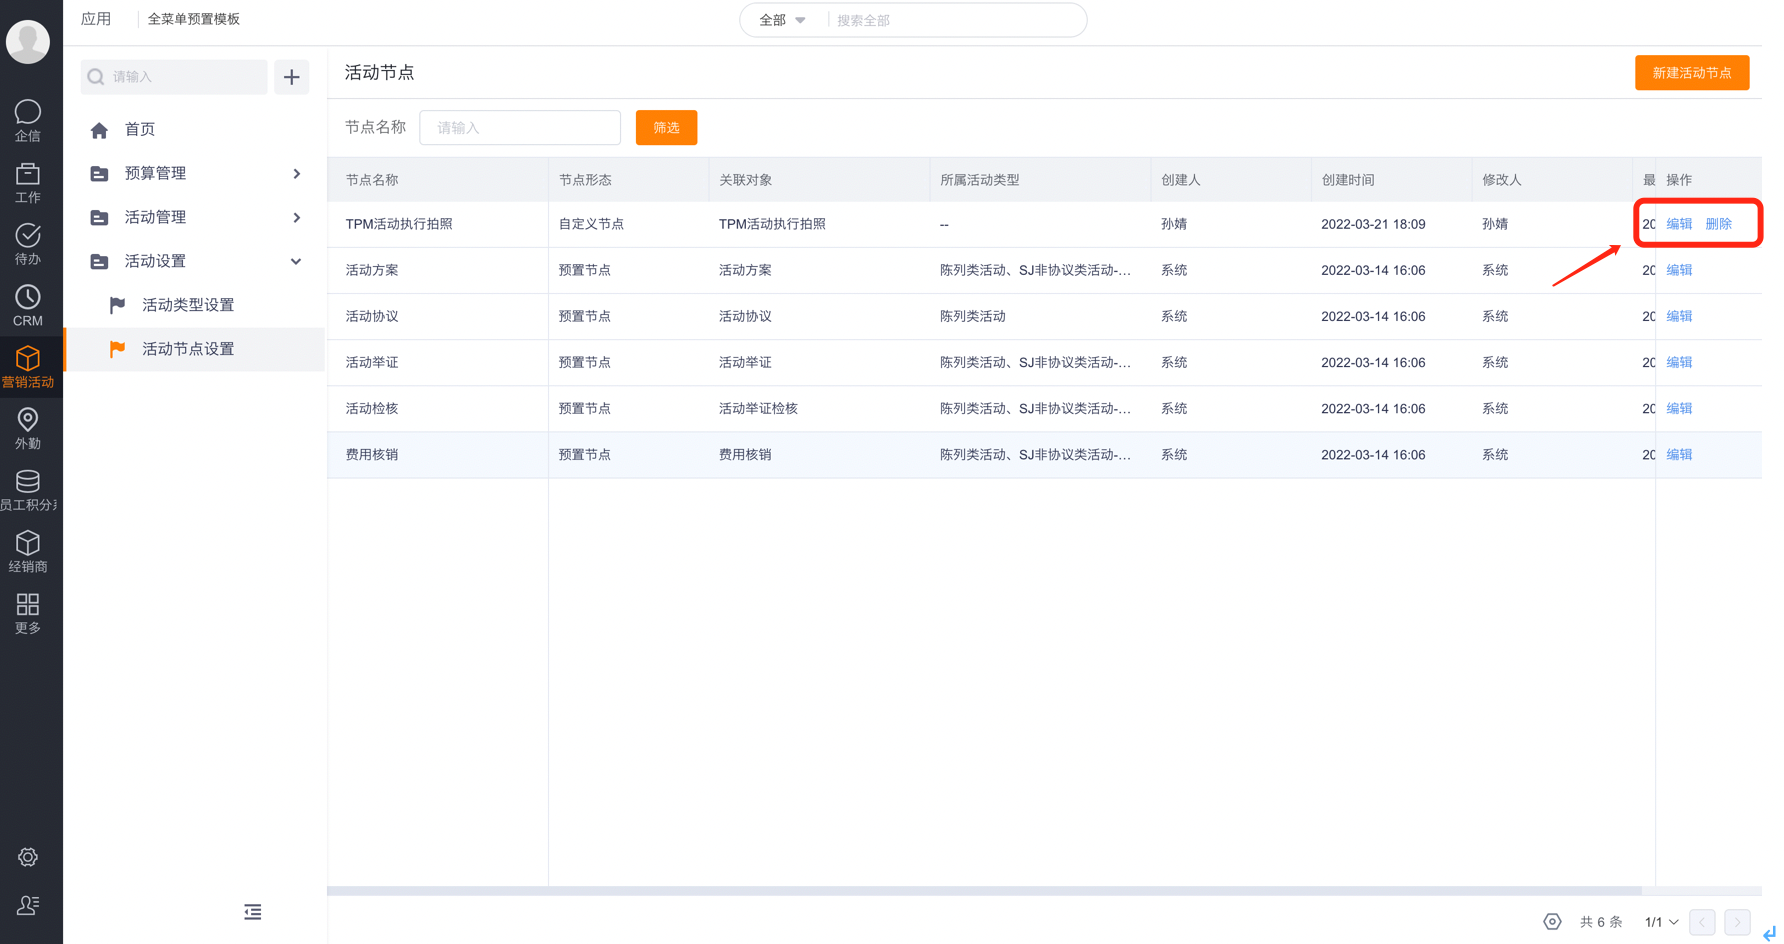The image size is (1784, 944).
Task: Expand the 预算管理 menu chevron
Action: pos(297,174)
